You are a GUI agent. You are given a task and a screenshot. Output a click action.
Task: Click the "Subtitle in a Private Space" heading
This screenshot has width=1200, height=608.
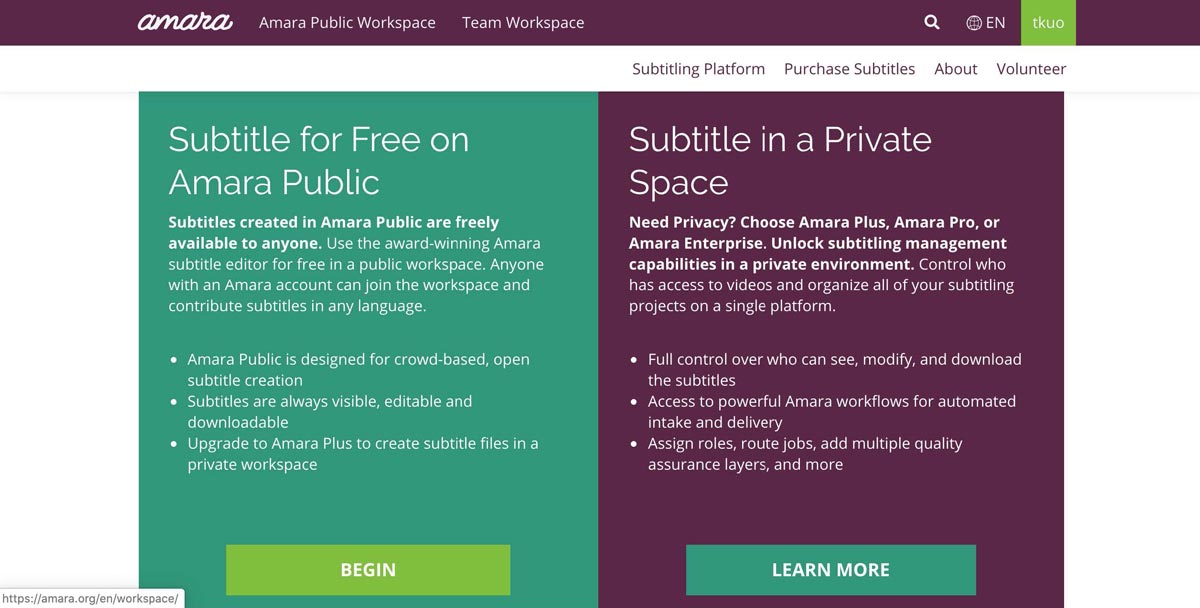pos(779,160)
